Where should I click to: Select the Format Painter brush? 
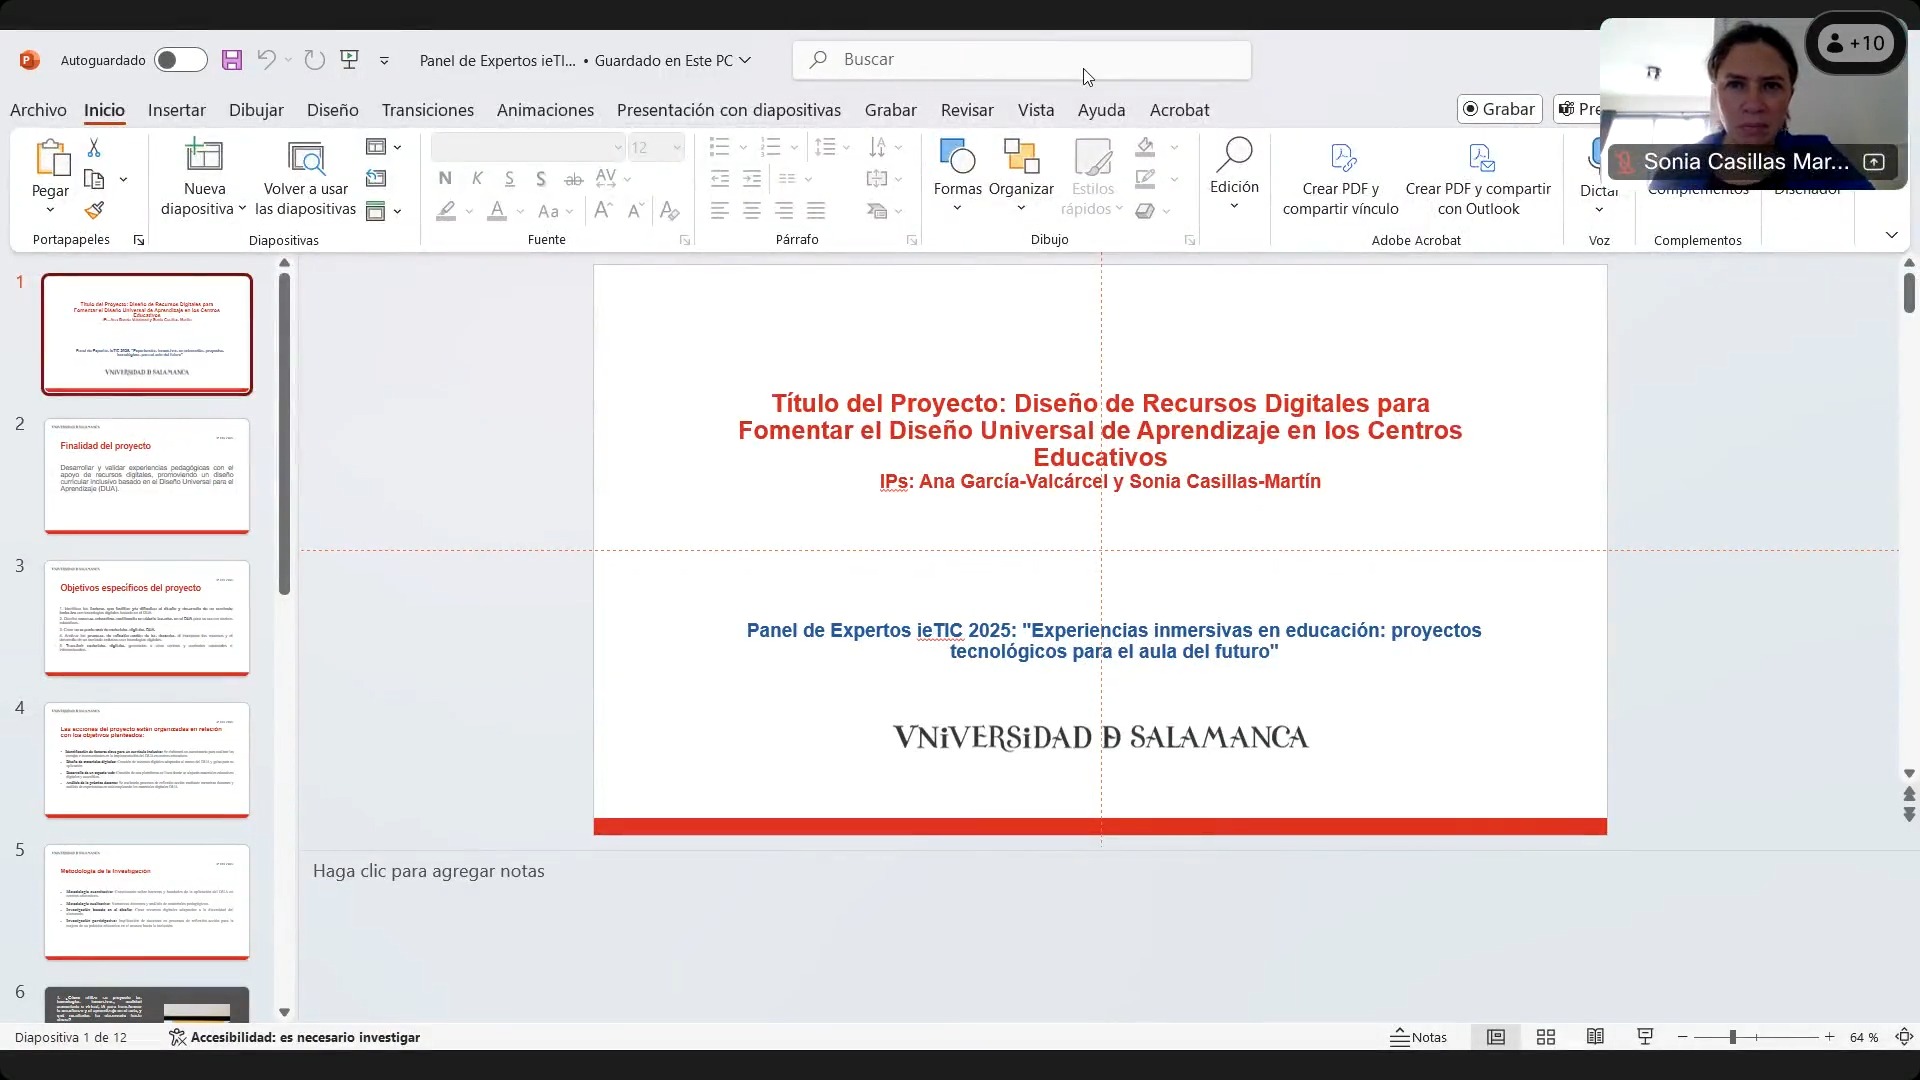(94, 211)
